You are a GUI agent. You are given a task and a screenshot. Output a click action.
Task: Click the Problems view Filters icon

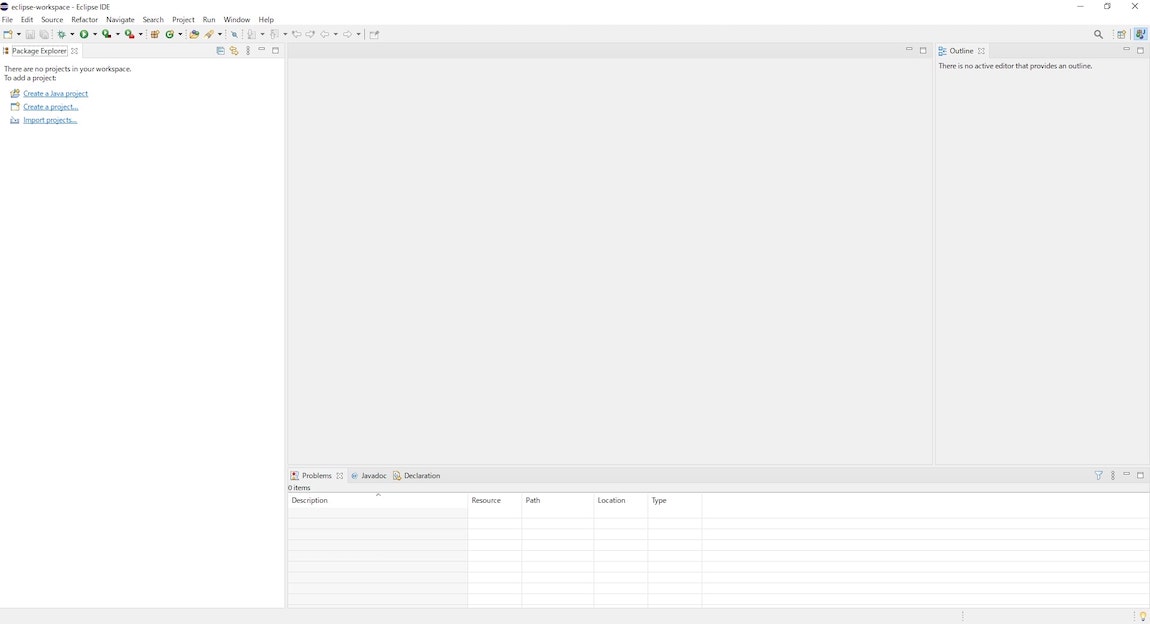point(1099,475)
